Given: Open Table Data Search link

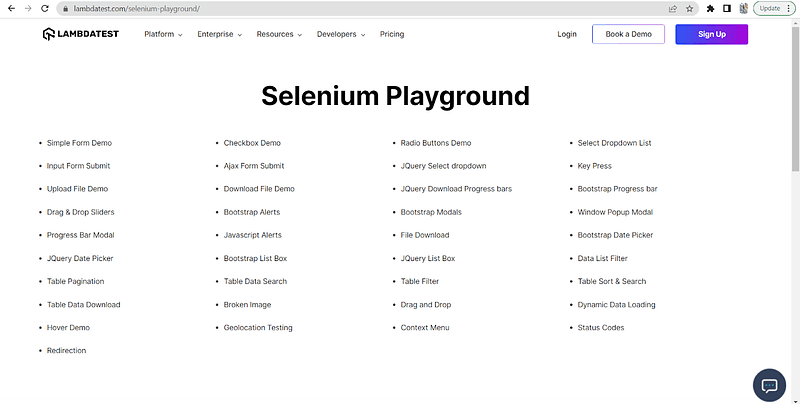Looking at the screenshot, I should point(255,281).
